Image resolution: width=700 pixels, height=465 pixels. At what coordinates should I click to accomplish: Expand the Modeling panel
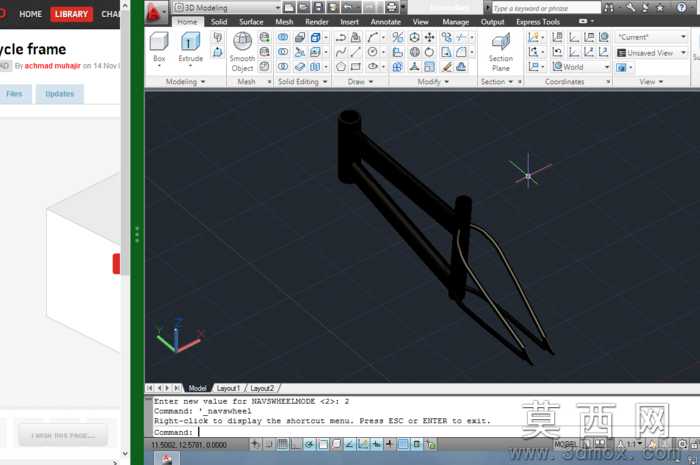click(185, 82)
